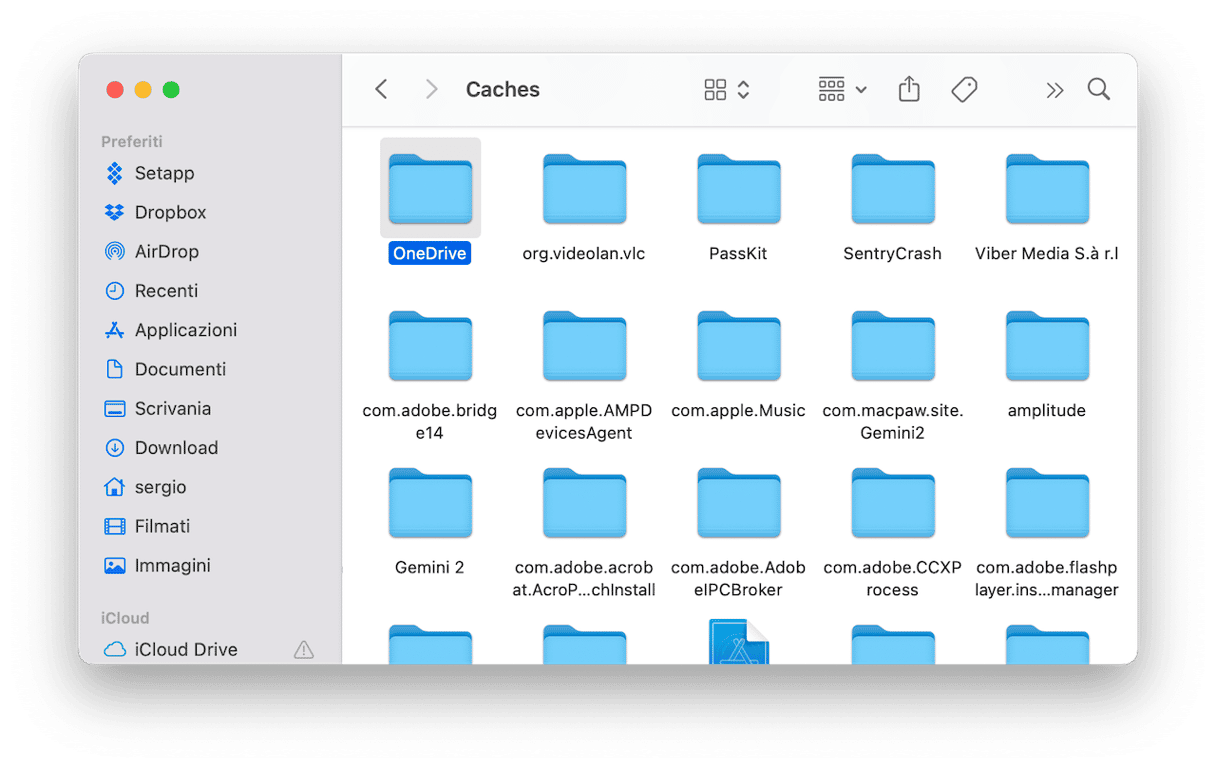
Task: Click the iCloud section header
Action: point(125,618)
